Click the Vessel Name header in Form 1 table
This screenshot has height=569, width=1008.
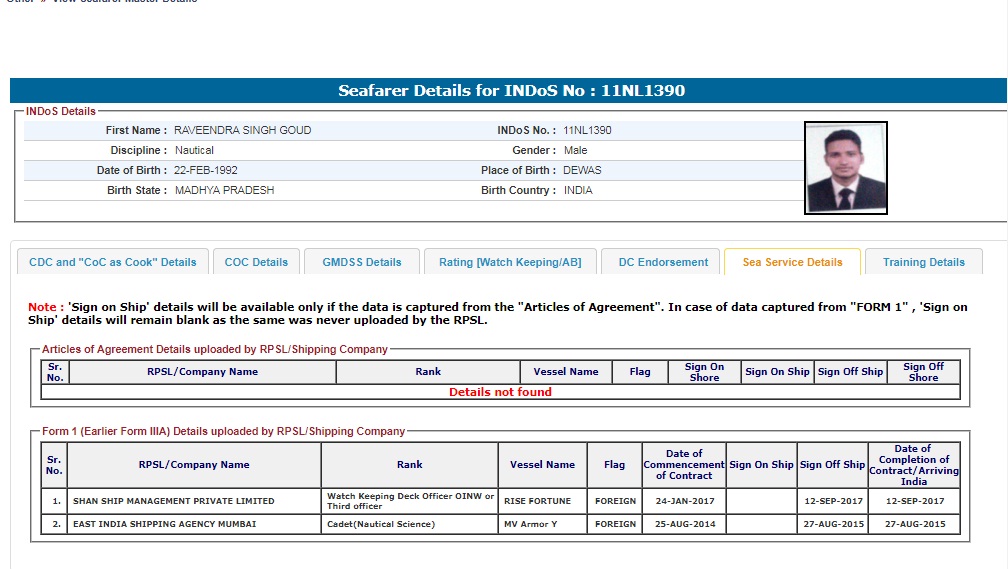click(542, 465)
